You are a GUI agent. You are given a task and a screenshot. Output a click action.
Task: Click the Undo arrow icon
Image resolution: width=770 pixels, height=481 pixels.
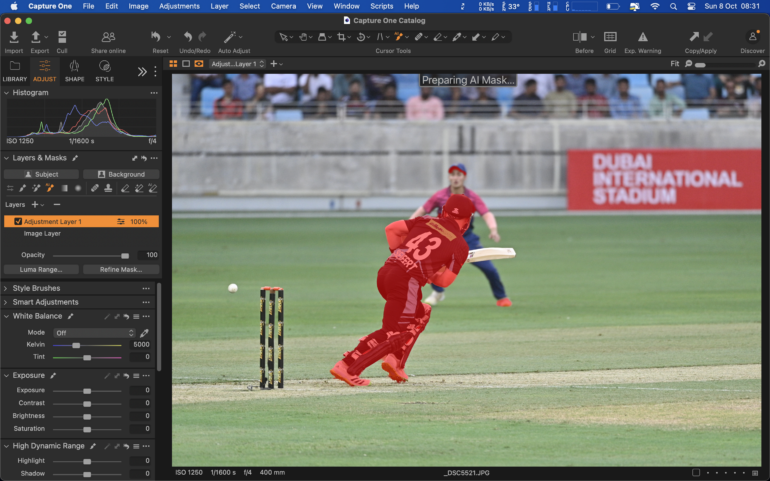(x=188, y=37)
